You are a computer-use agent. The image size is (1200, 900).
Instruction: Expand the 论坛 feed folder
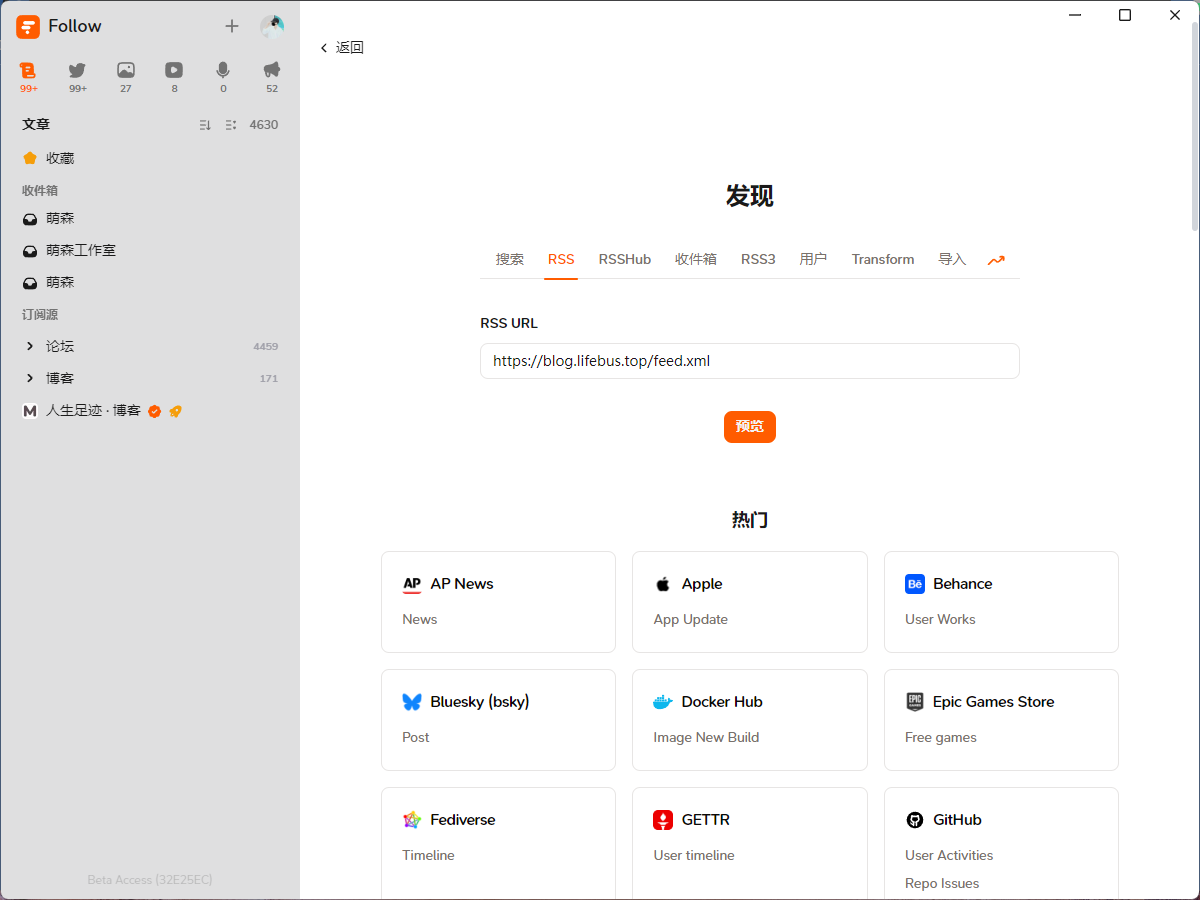point(30,346)
